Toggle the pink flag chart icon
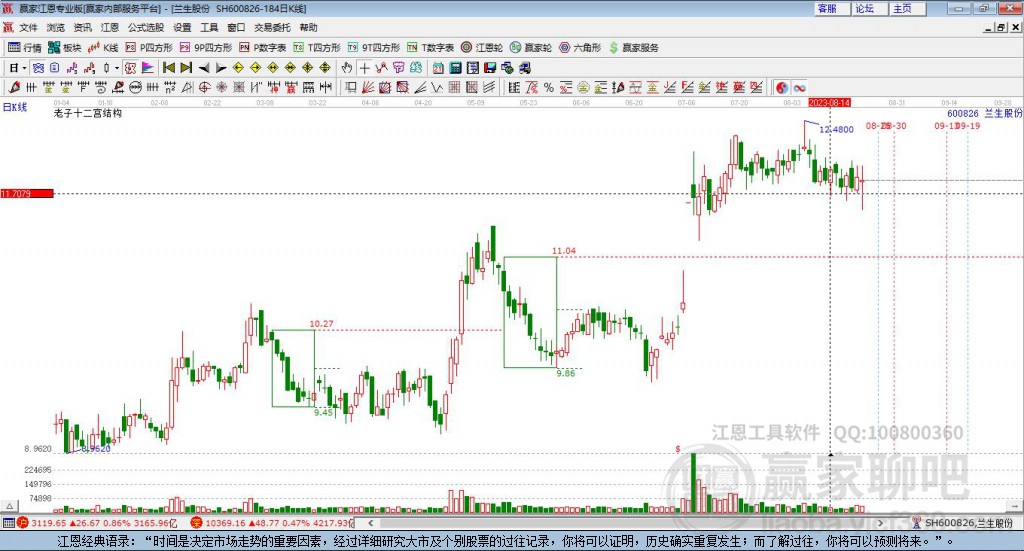Viewport: 1024px width, 551px height. click(x=148, y=68)
